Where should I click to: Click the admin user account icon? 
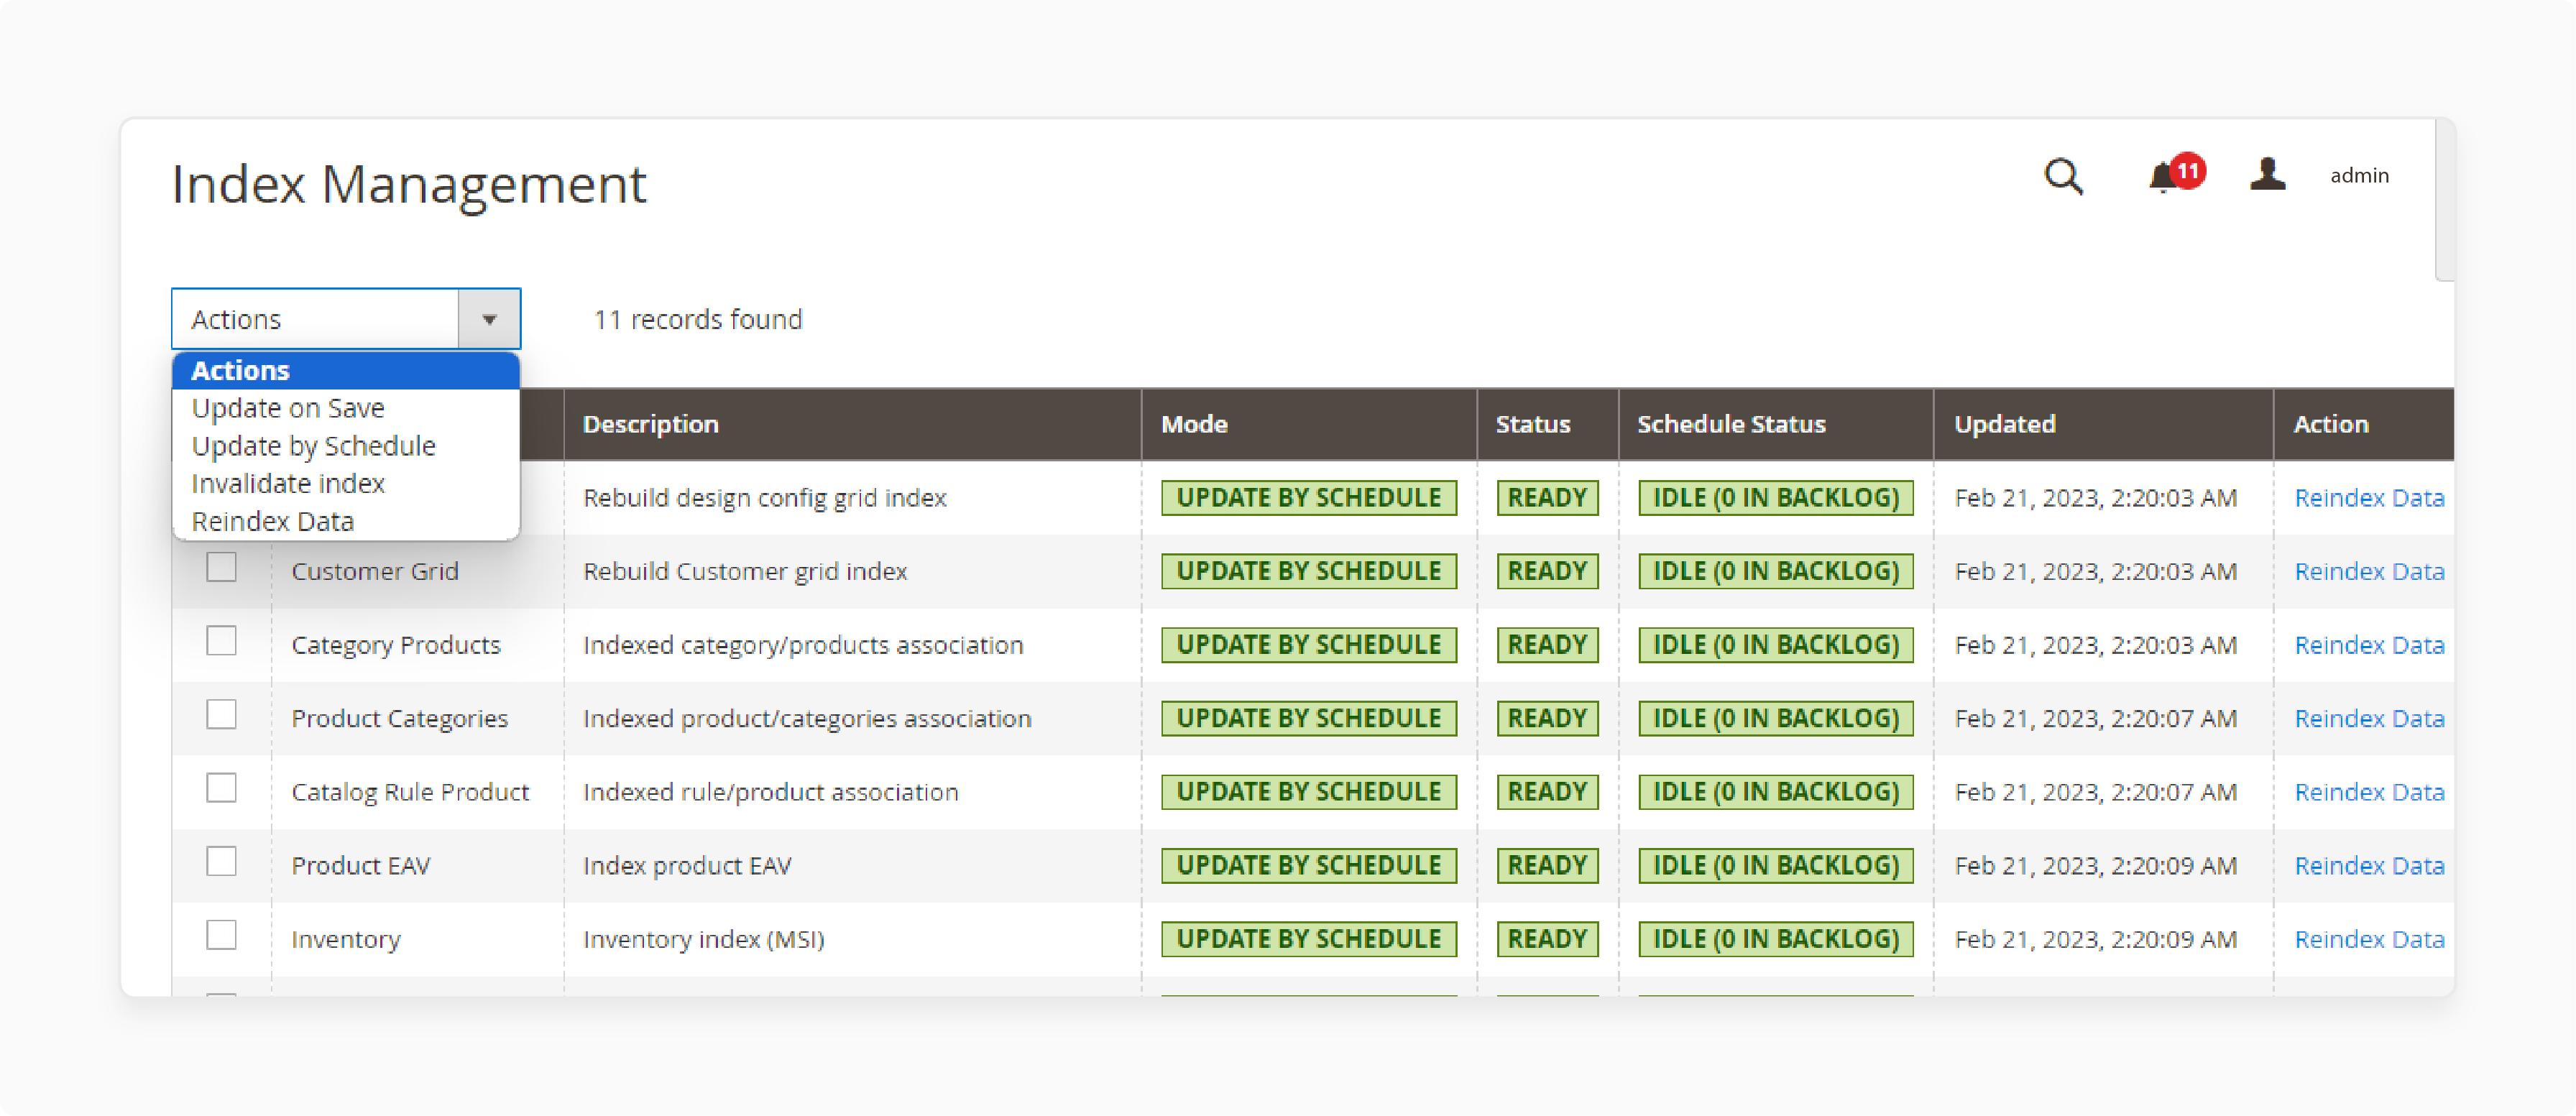tap(2267, 174)
